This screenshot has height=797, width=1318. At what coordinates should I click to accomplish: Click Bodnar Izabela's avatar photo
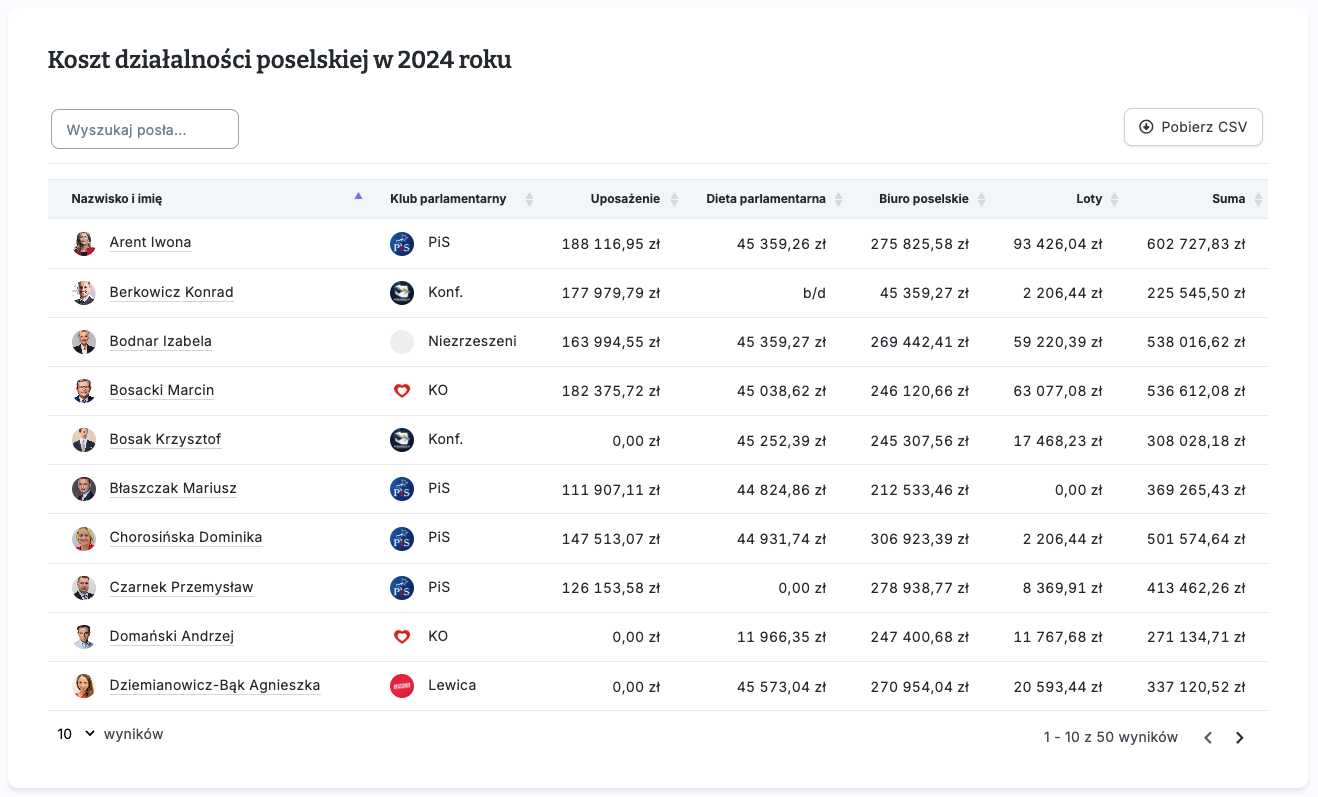(x=84, y=342)
